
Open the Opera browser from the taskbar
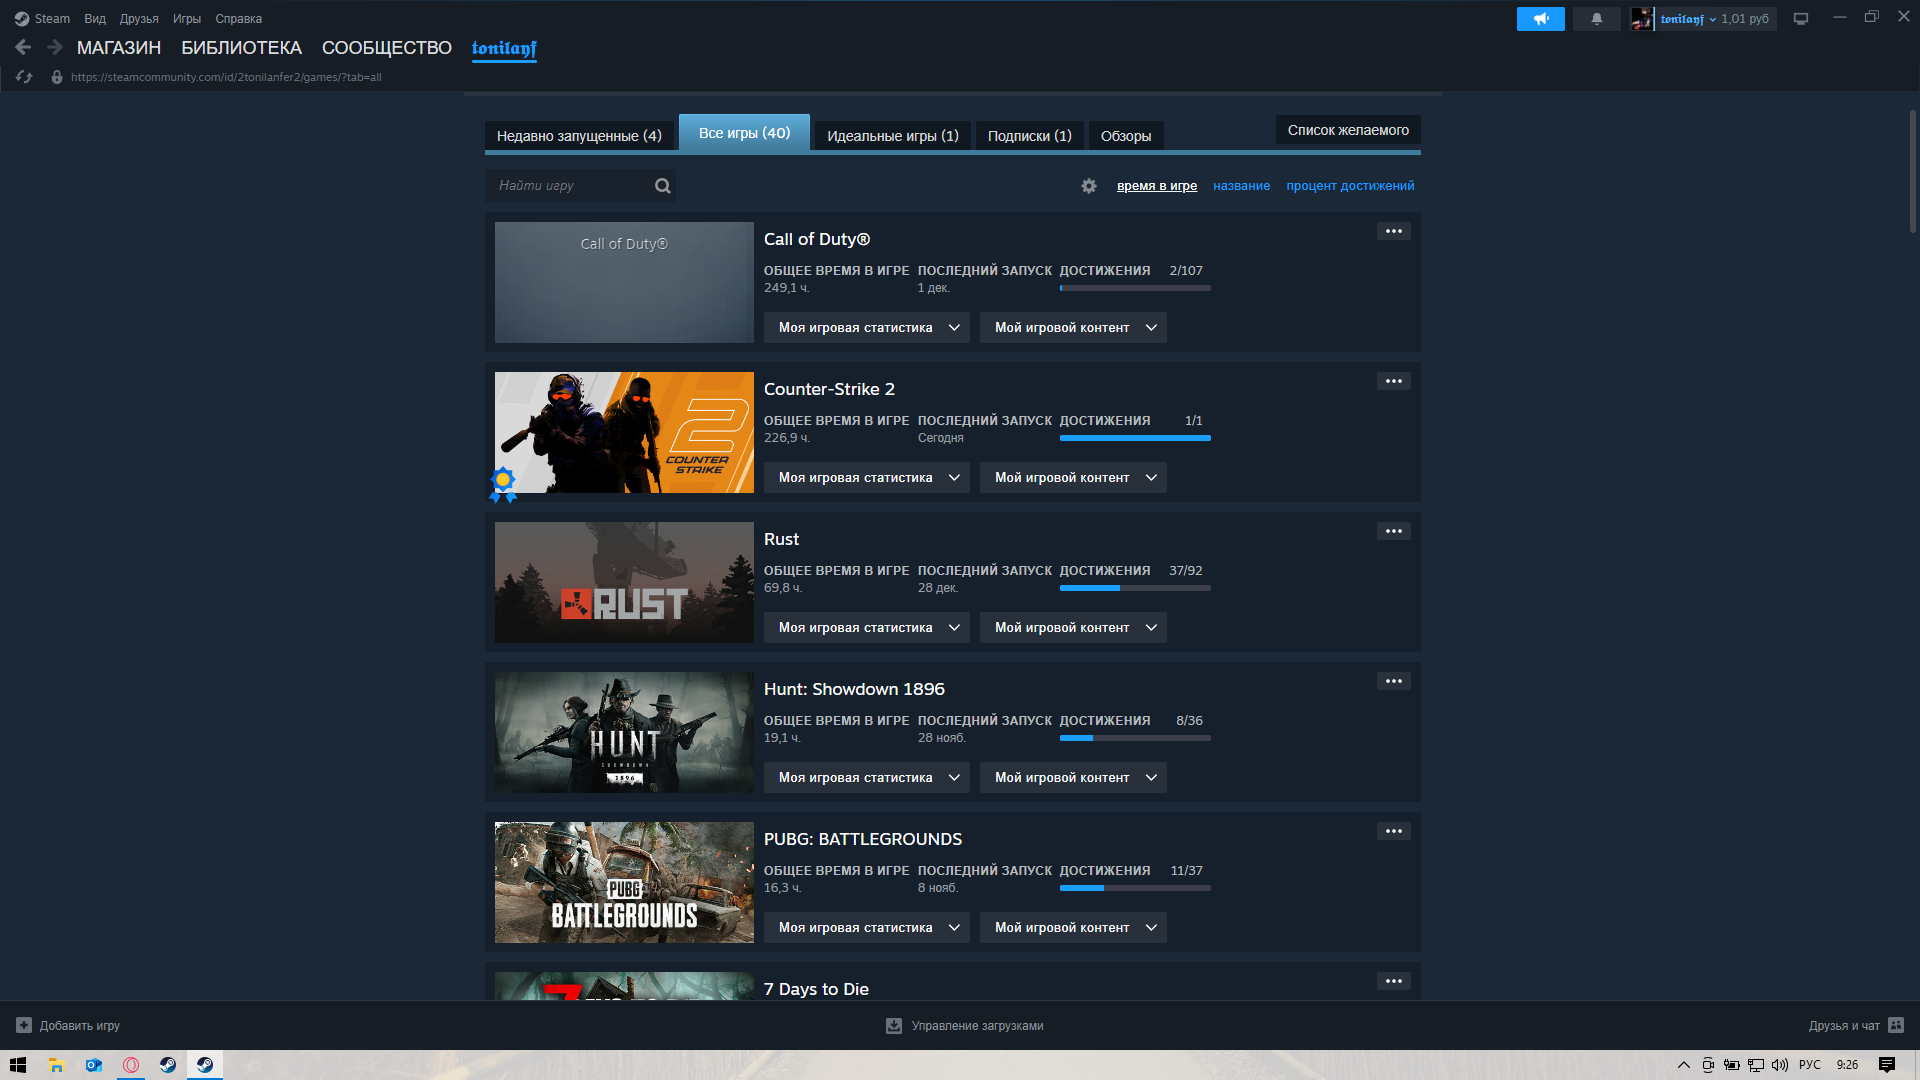131,1065
